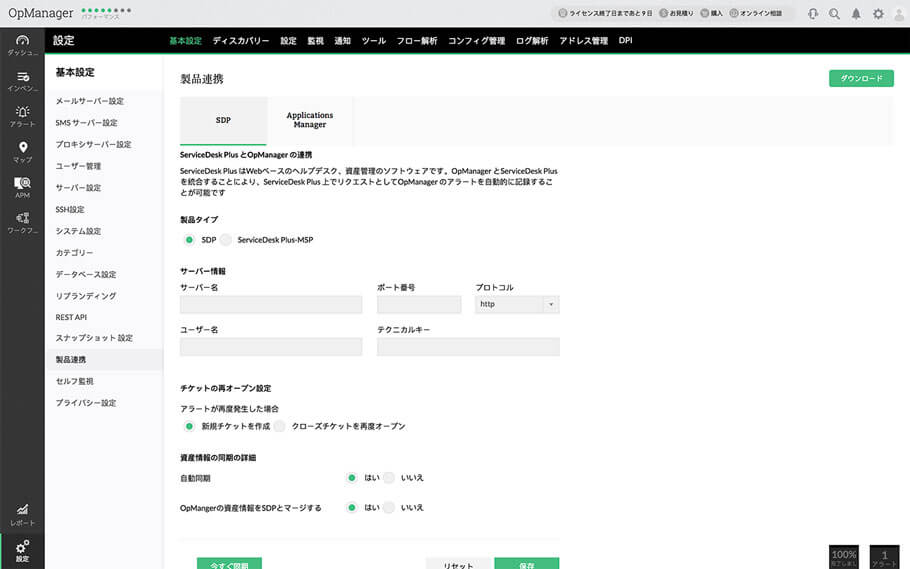Image resolution: width=910 pixels, height=569 pixels.
Task: Switch to the SDP tab
Action: pyautogui.click(x=223, y=120)
